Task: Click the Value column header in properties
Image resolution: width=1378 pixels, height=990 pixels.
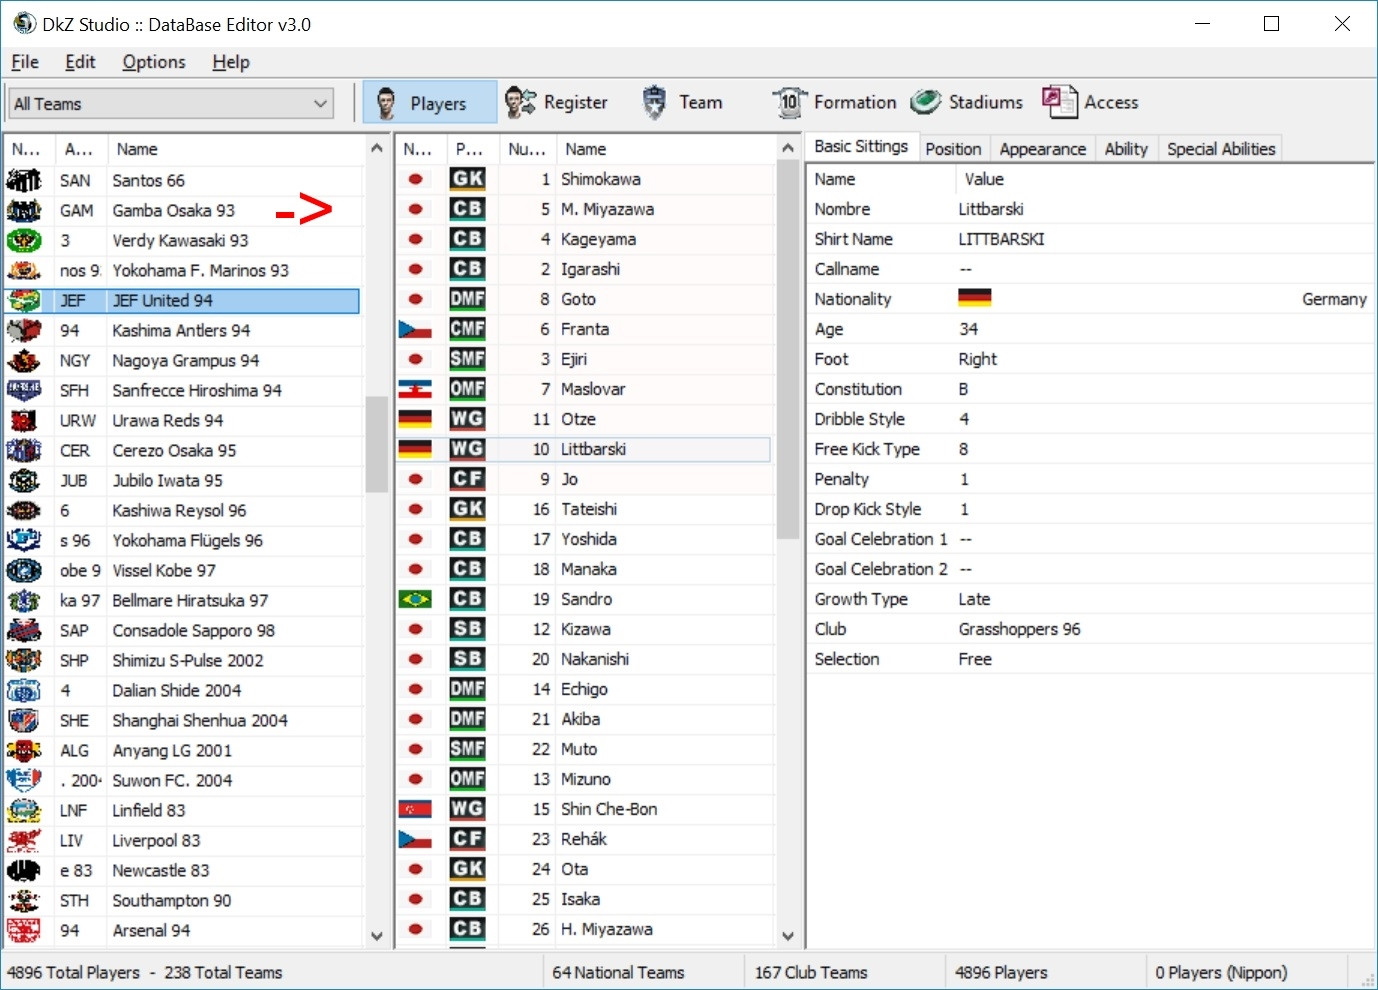Action: coord(1164,179)
